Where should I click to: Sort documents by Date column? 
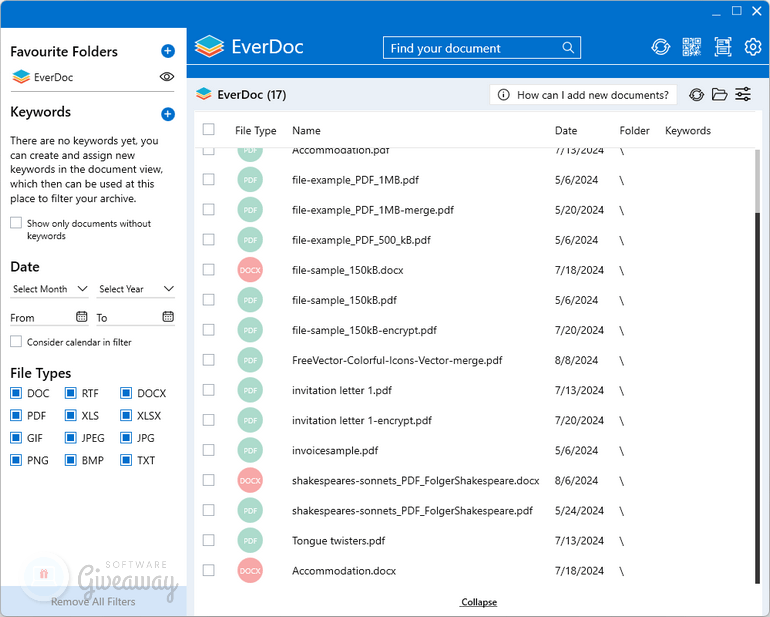[566, 131]
